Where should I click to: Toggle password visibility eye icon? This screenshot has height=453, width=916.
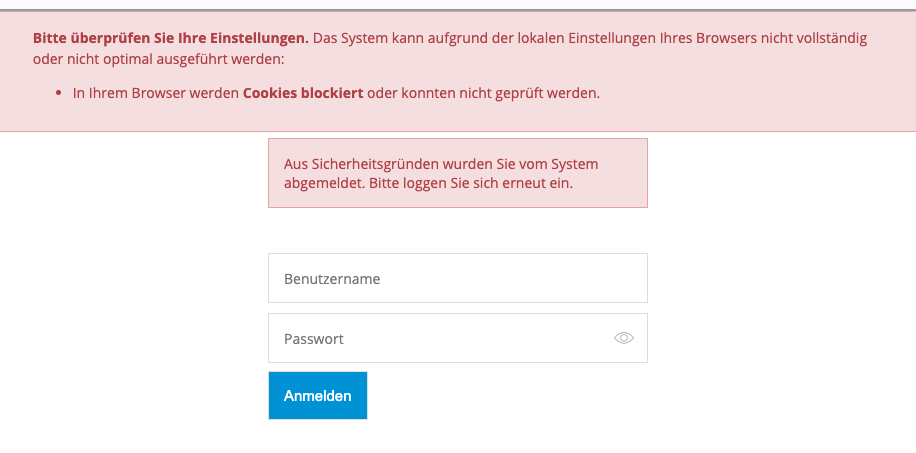(x=624, y=338)
